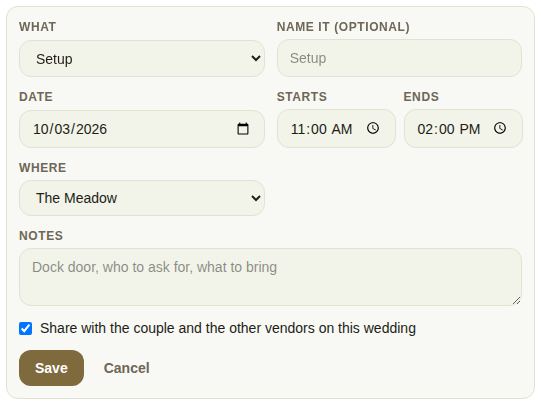Select the hour 11 in Starts time
Viewport: 541px width, 404px height.
tap(298, 129)
